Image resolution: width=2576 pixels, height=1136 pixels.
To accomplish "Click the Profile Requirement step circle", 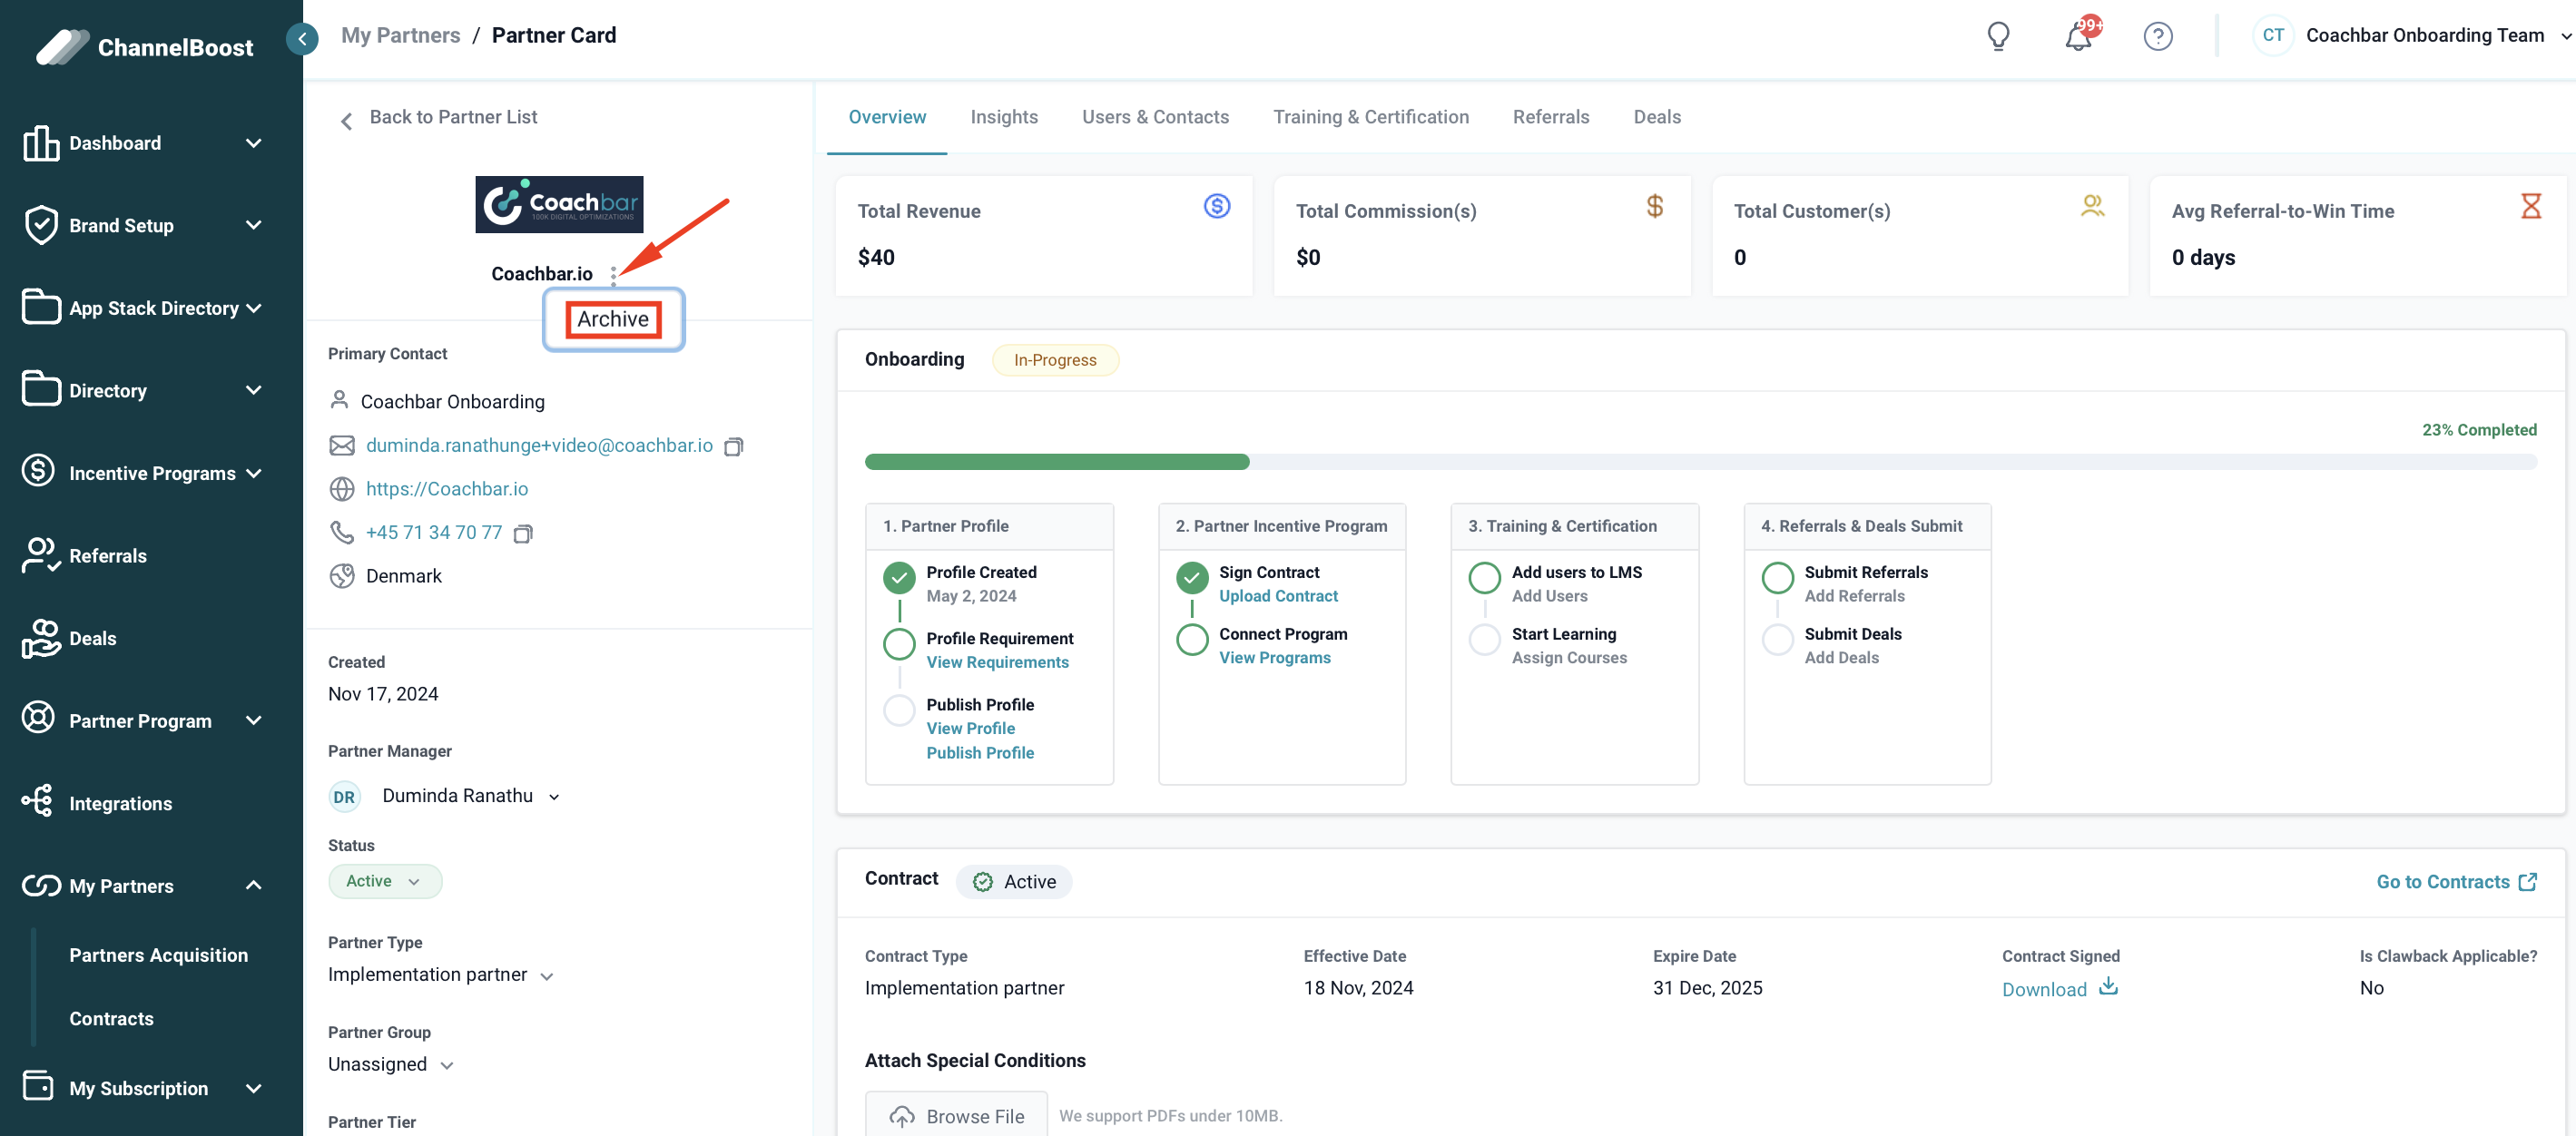I will point(899,644).
